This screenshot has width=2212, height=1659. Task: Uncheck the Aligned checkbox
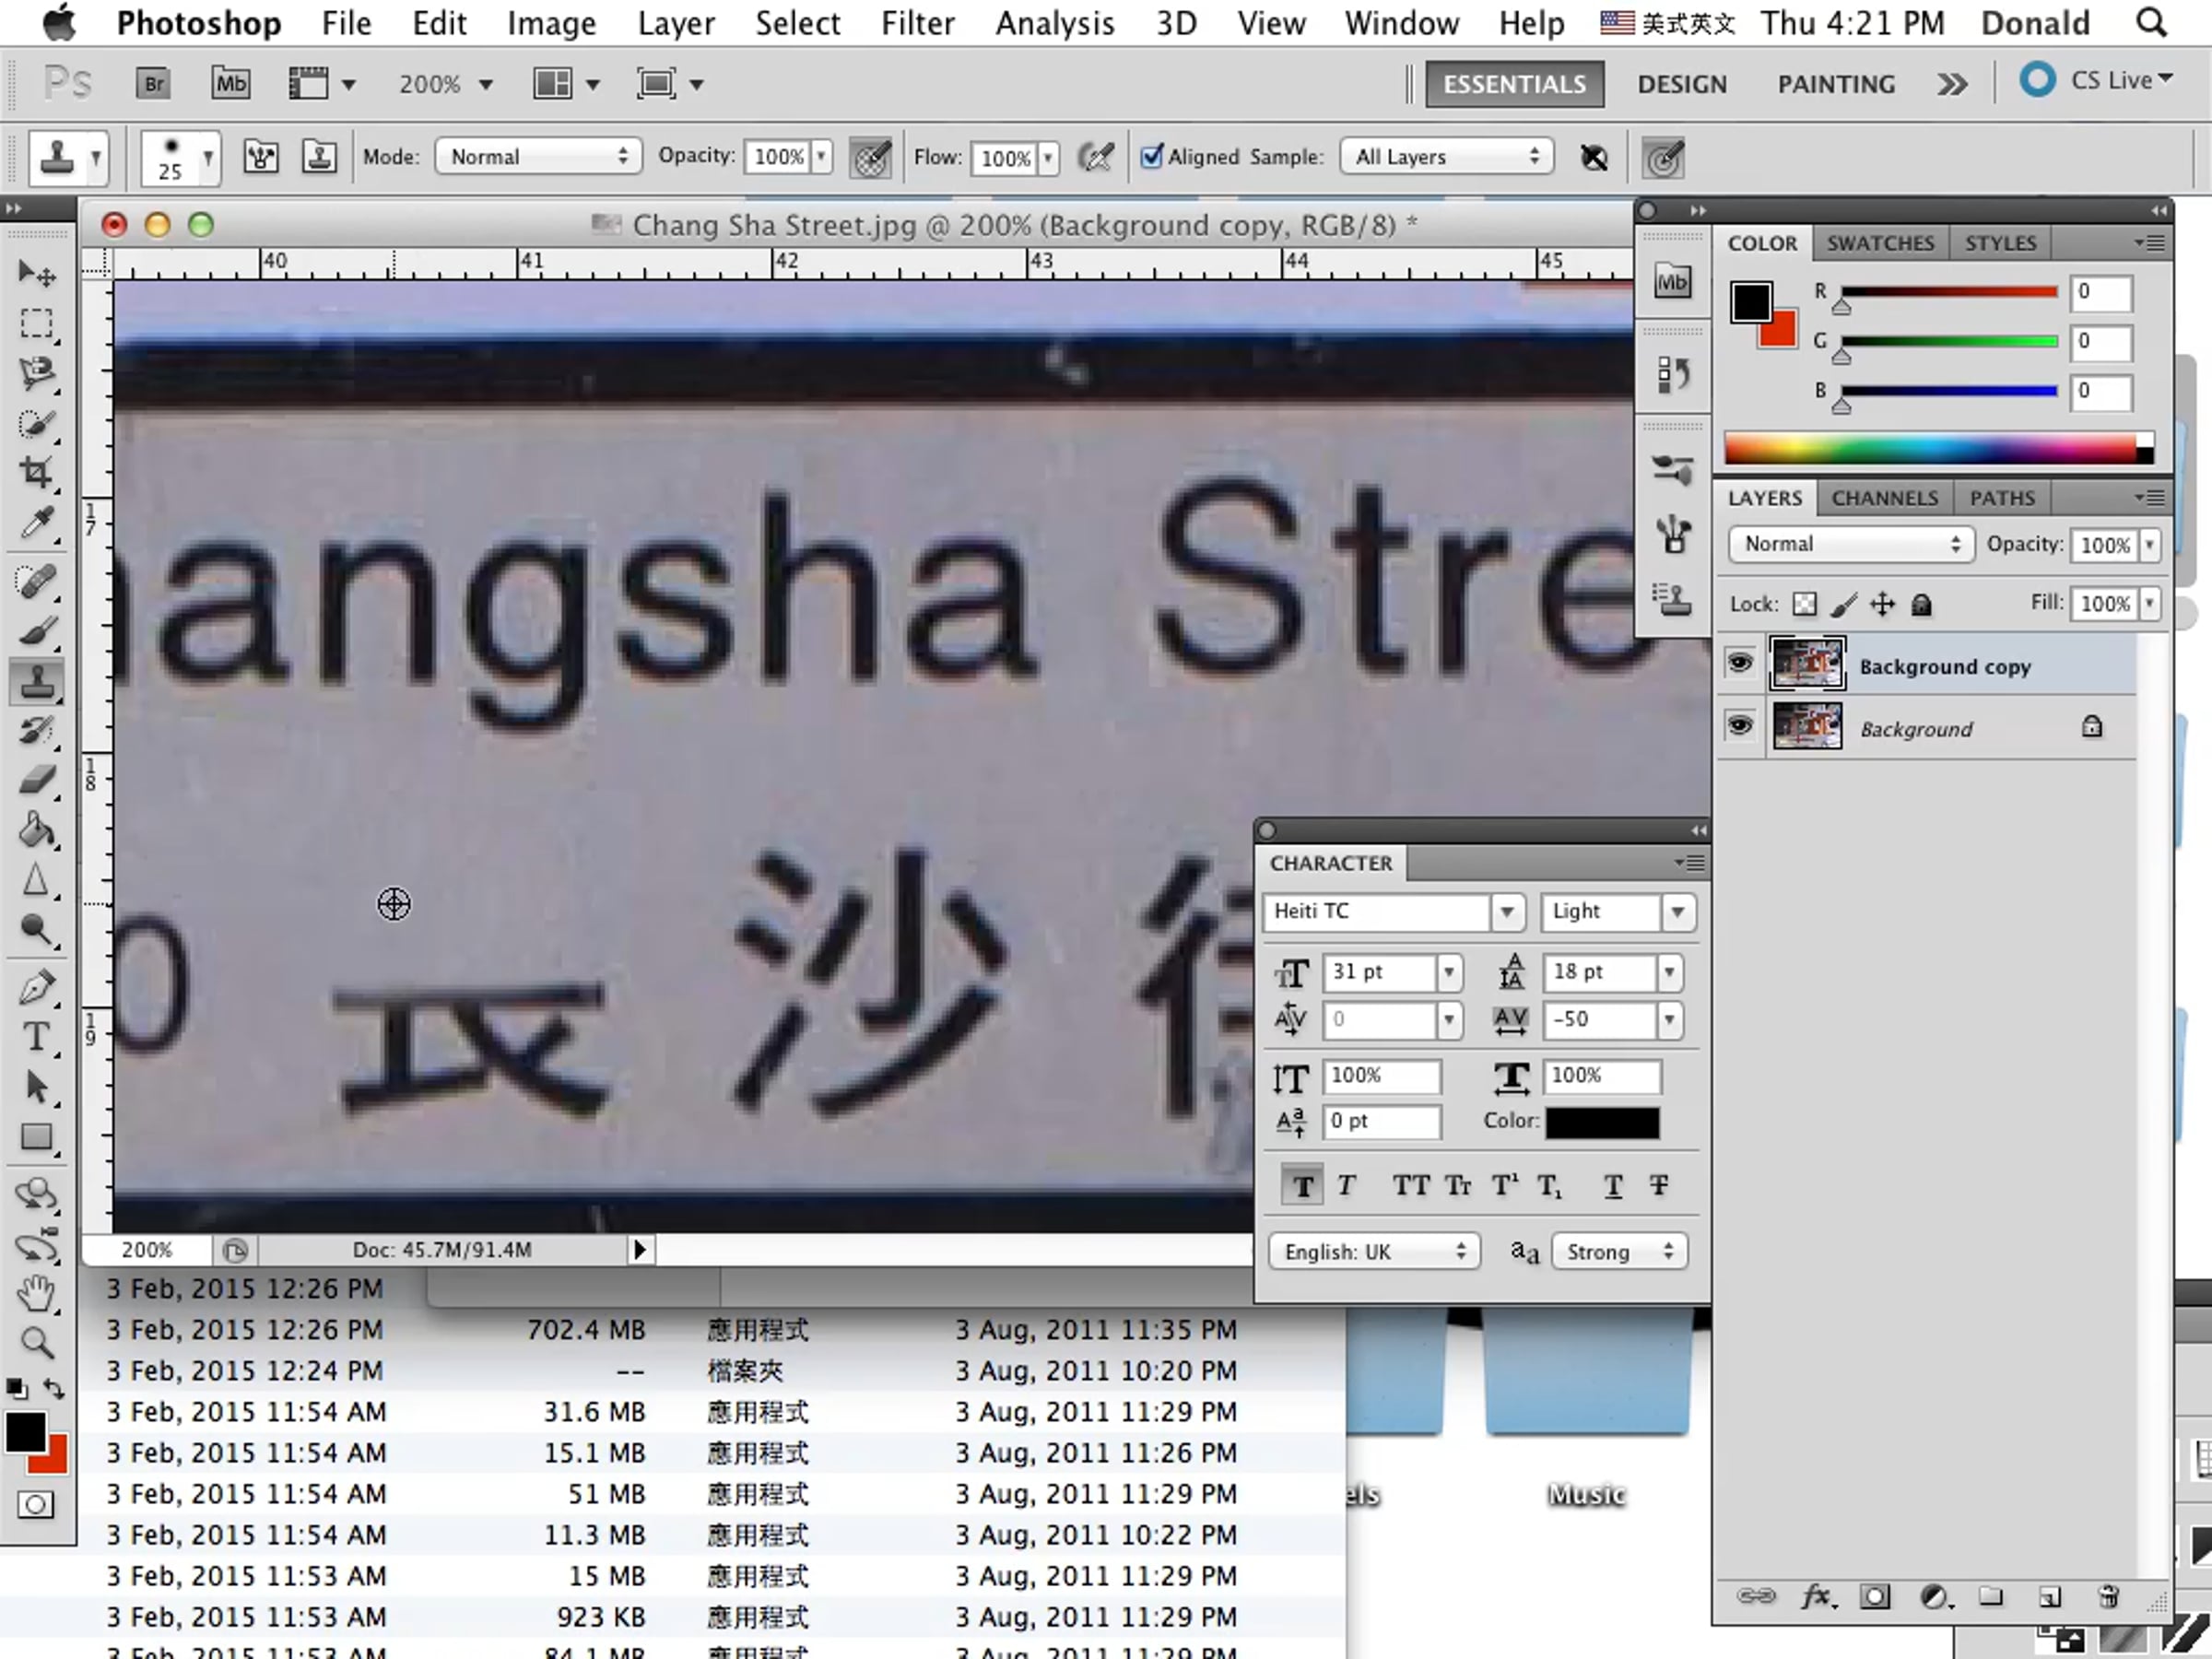(1152, 156)
